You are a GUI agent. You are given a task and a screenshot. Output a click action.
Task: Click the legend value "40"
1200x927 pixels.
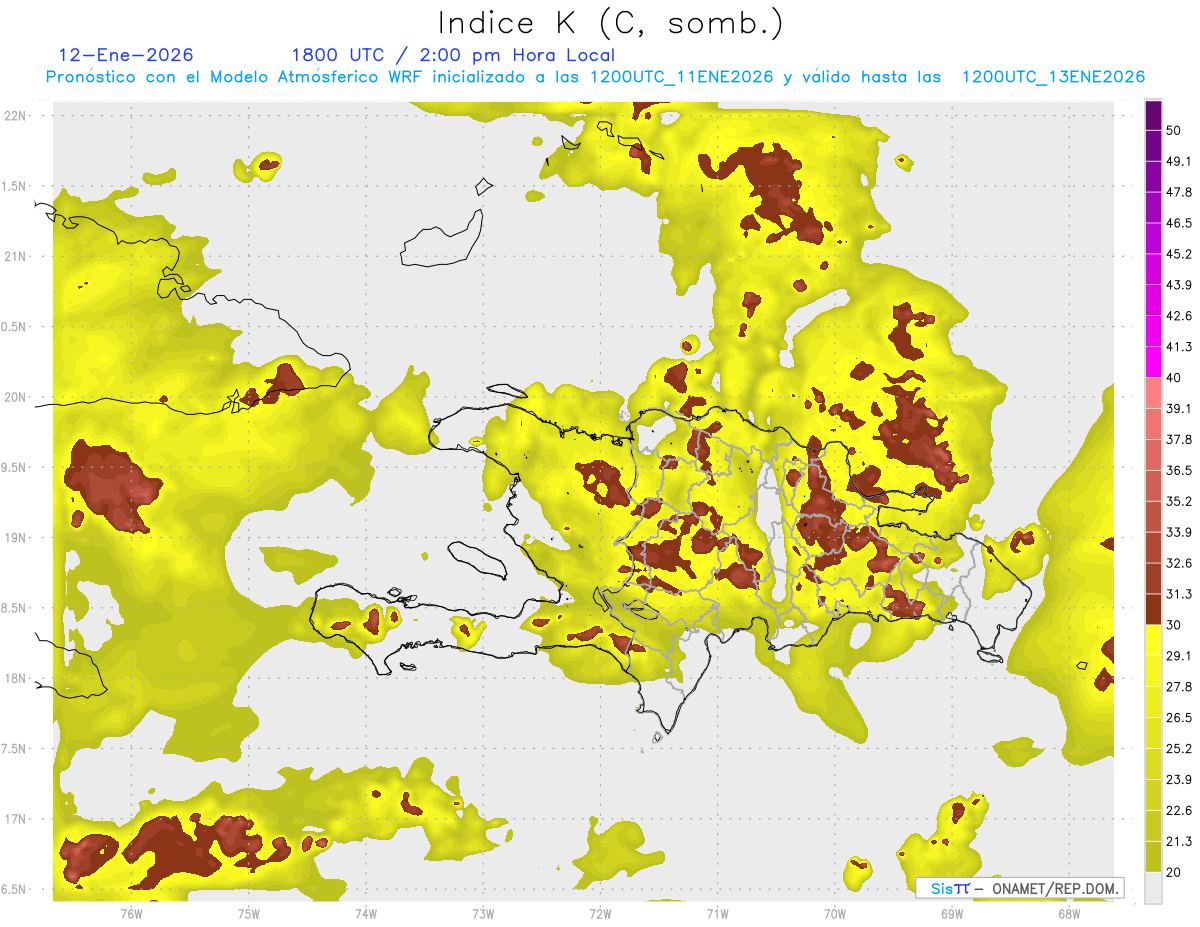1174,378
